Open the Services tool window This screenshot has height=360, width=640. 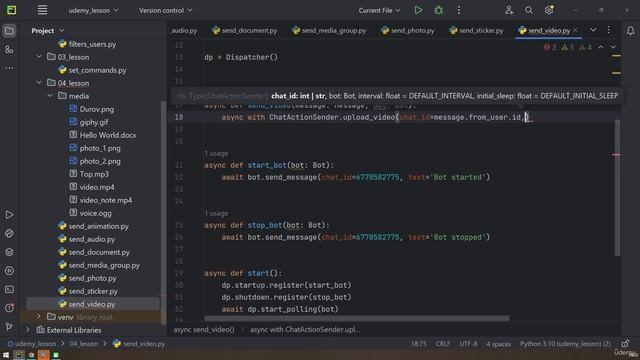[x=9, y=271]
